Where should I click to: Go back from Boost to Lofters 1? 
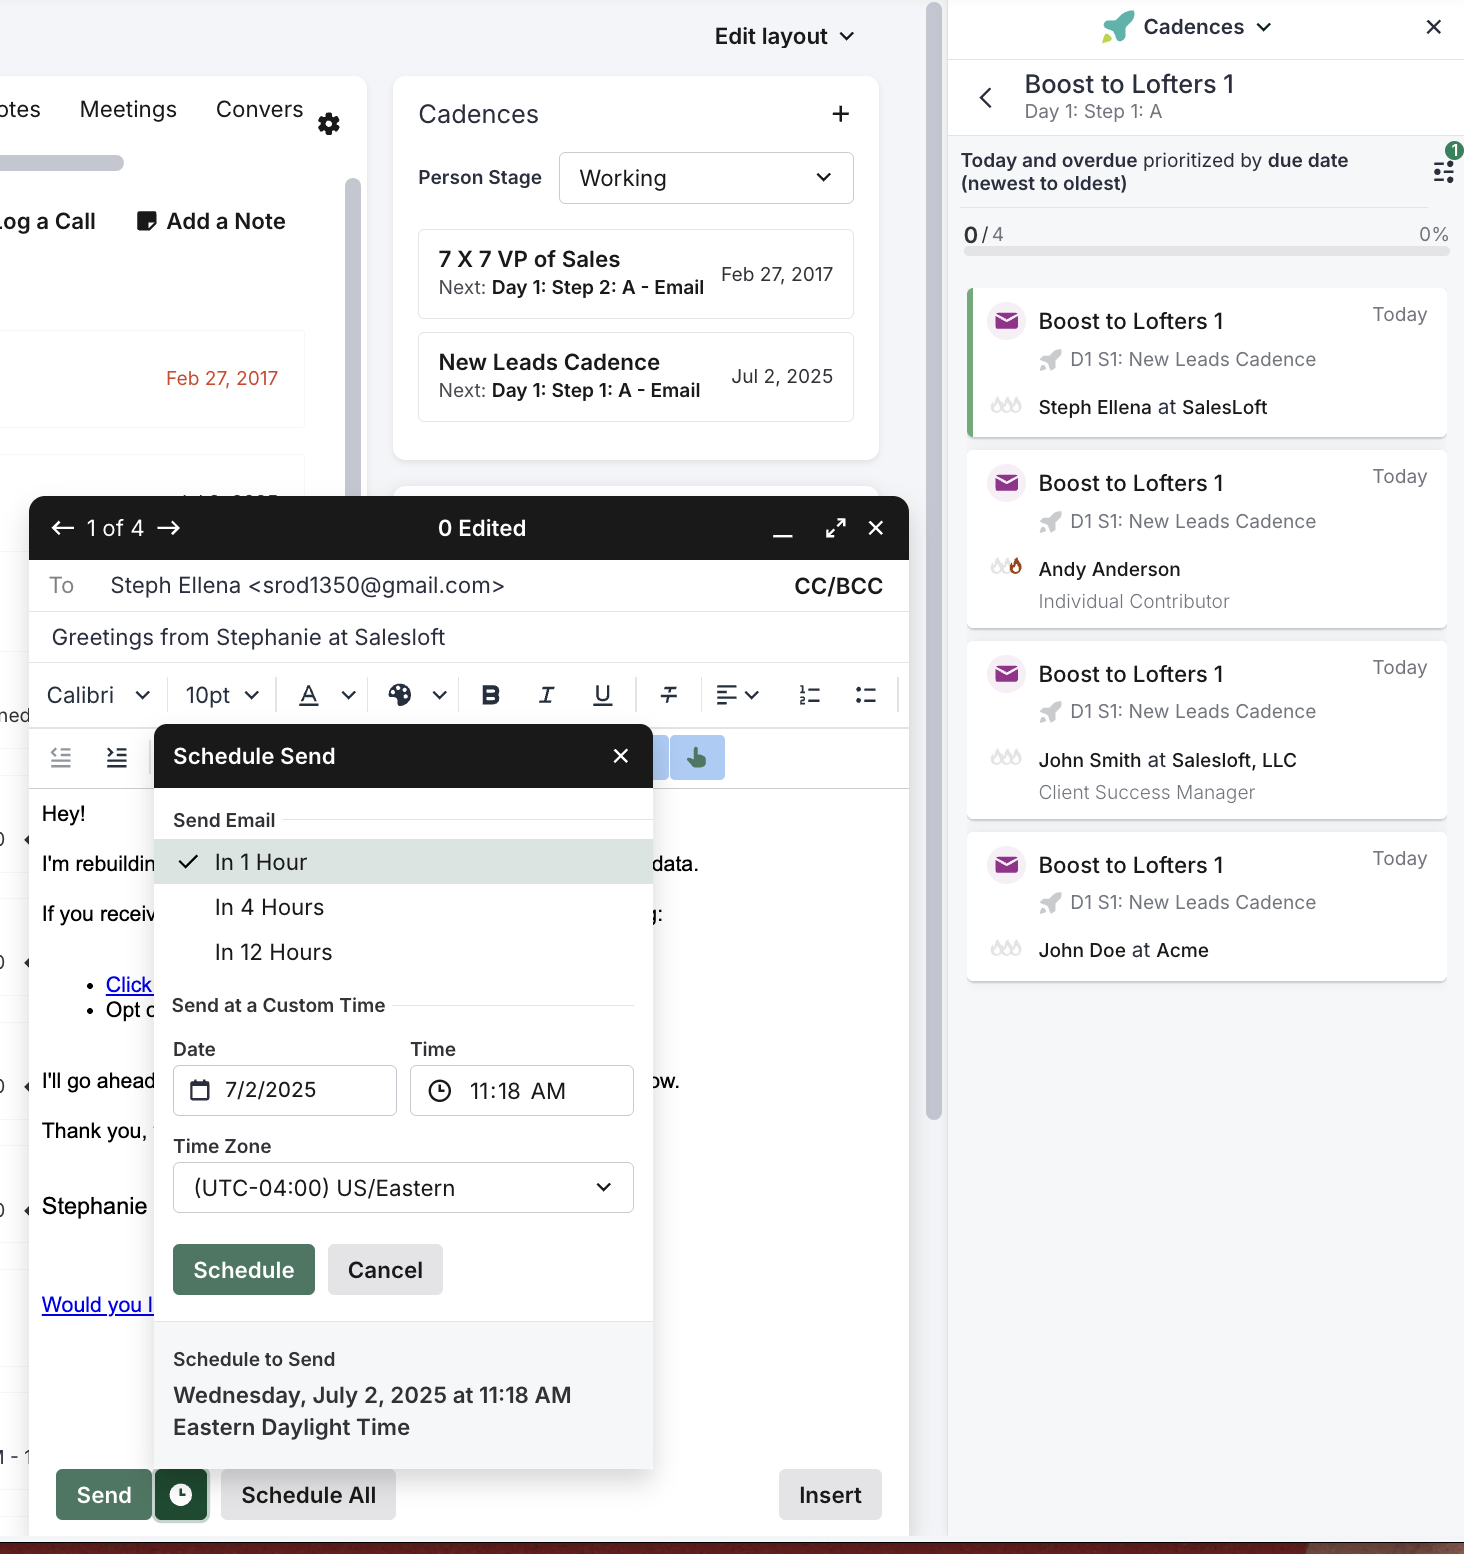(x=986, y=97)
